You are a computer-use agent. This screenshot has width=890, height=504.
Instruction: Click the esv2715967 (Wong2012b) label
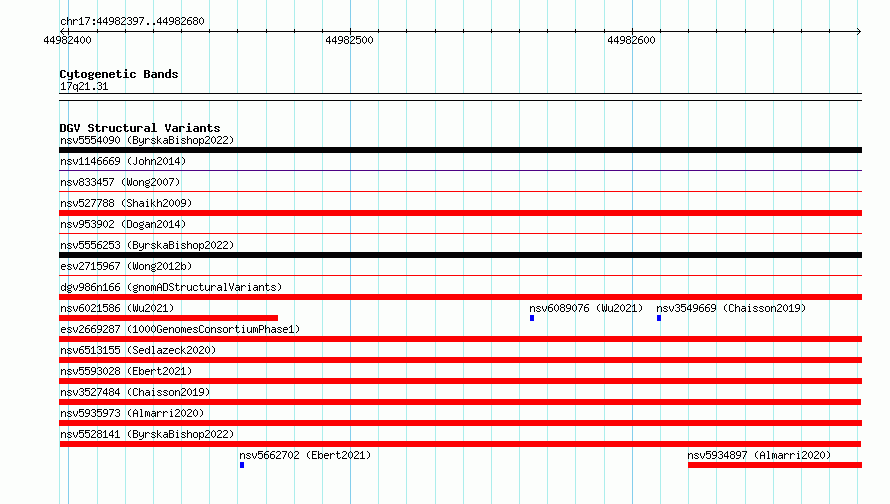pyautogui.click(x=126, y=266)
